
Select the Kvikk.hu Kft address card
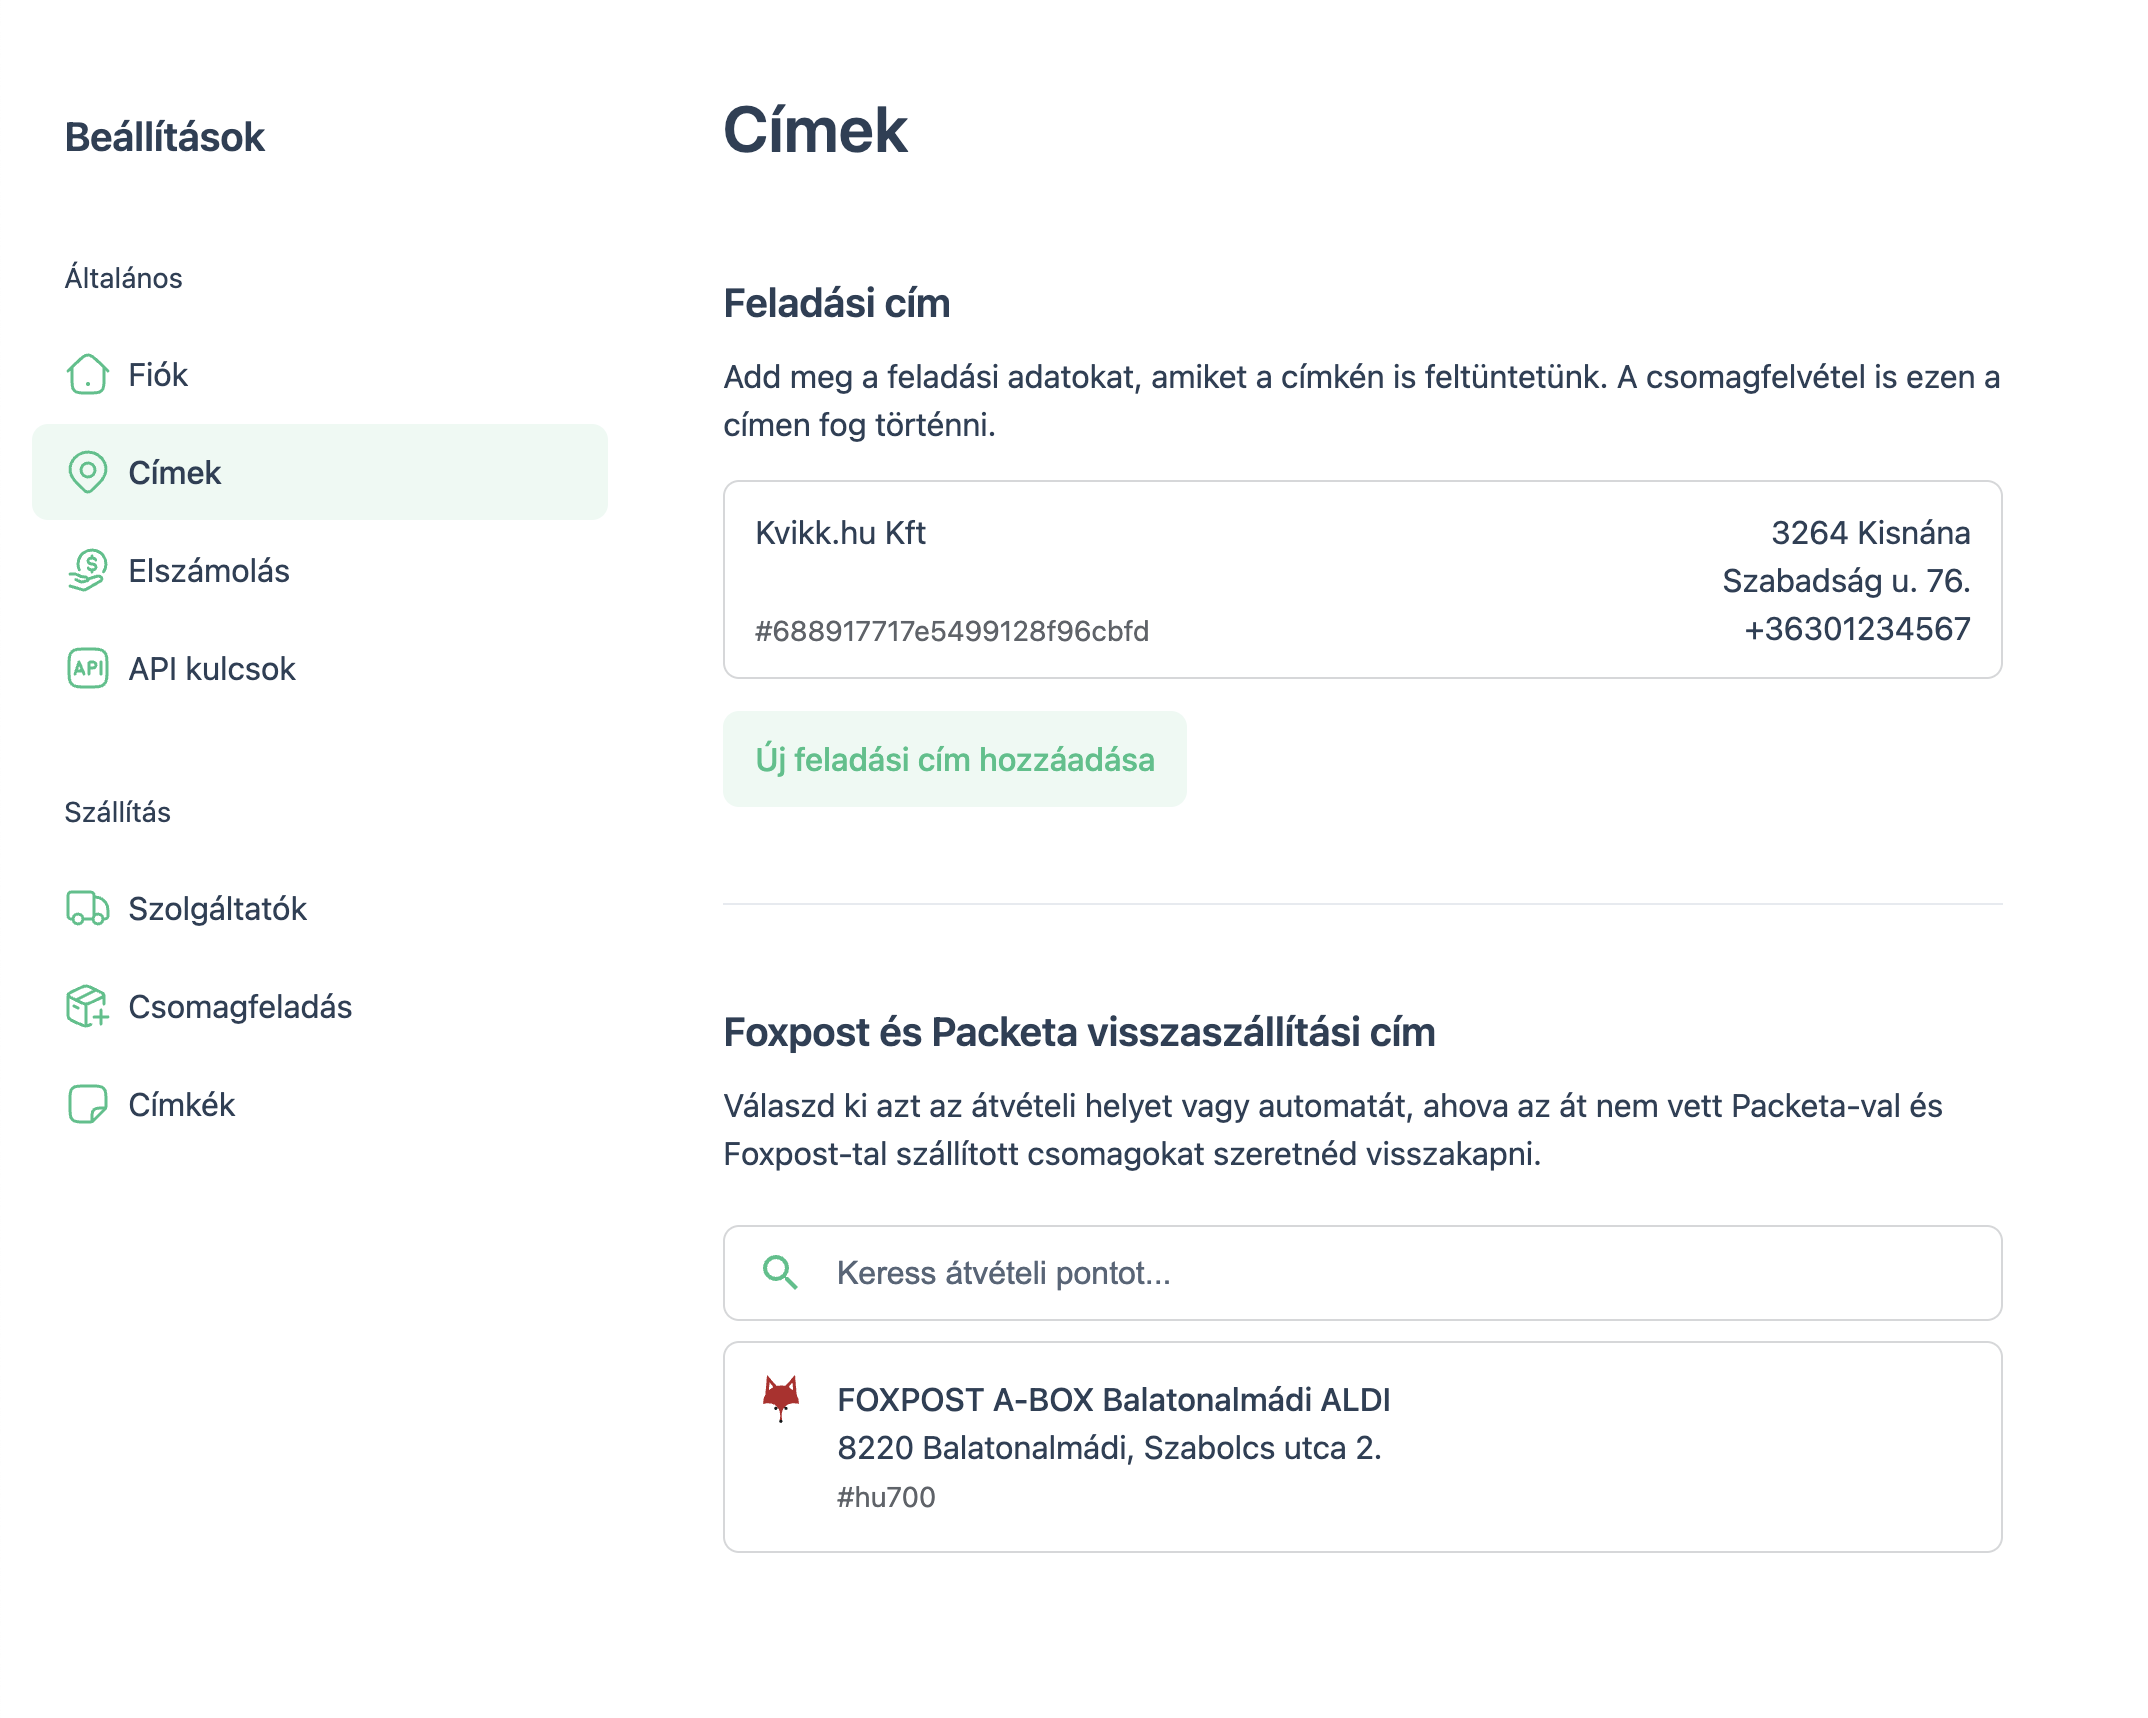tap(1361, 580)
